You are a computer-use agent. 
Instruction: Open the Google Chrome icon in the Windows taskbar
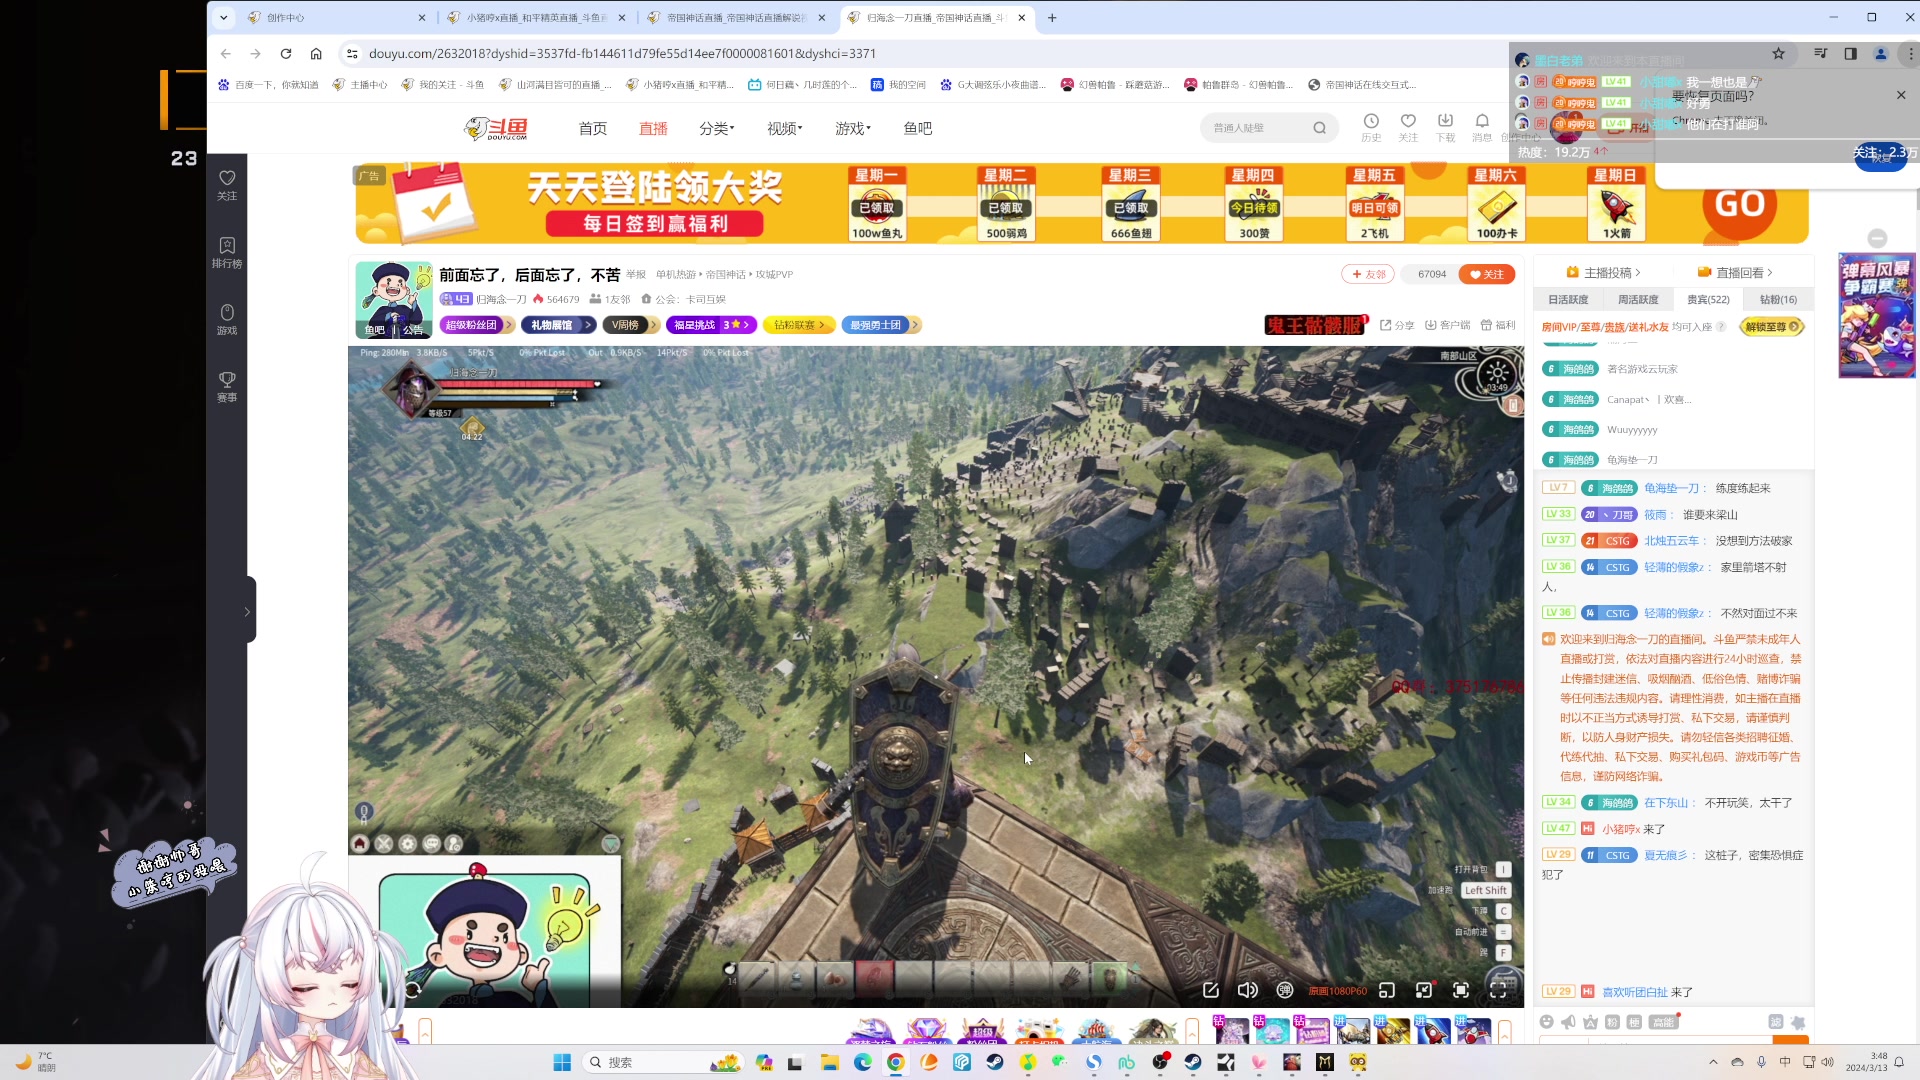(895, 1062)
